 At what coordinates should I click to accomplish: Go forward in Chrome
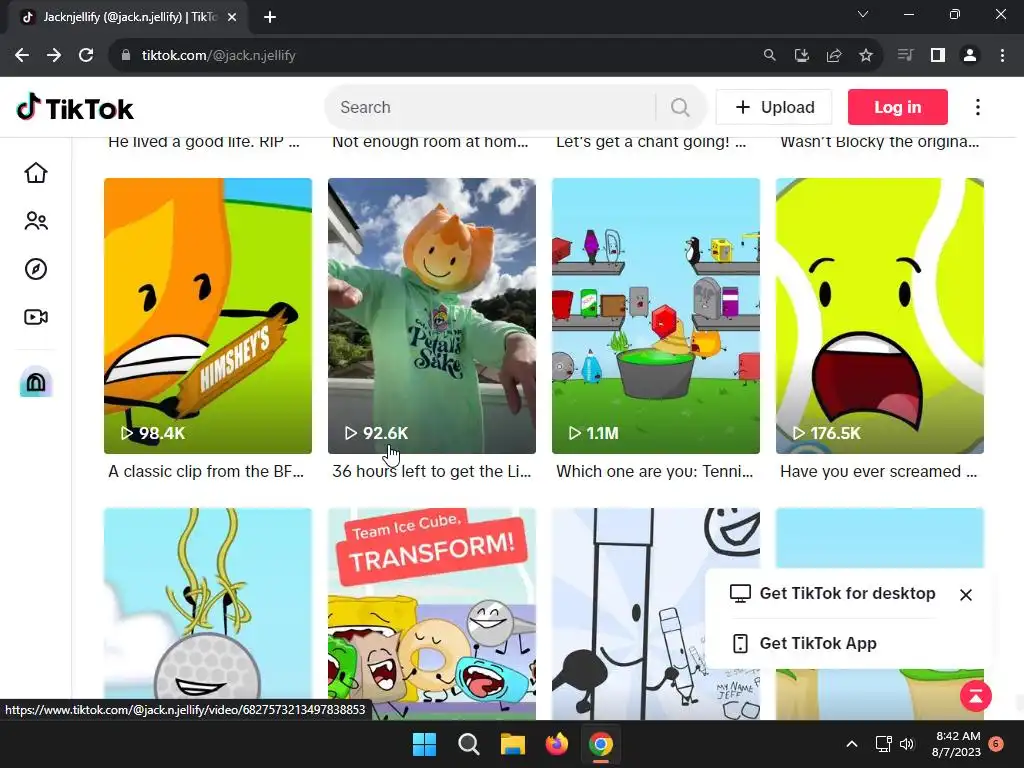(x=54, y=56)
